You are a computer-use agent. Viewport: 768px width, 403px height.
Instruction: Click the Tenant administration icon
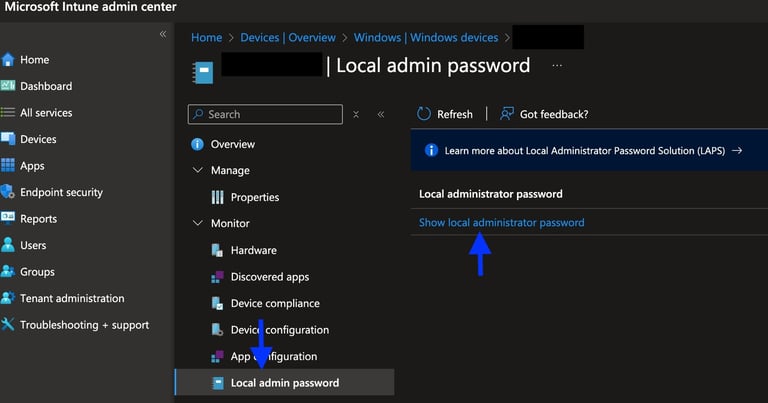coord(8,298)
